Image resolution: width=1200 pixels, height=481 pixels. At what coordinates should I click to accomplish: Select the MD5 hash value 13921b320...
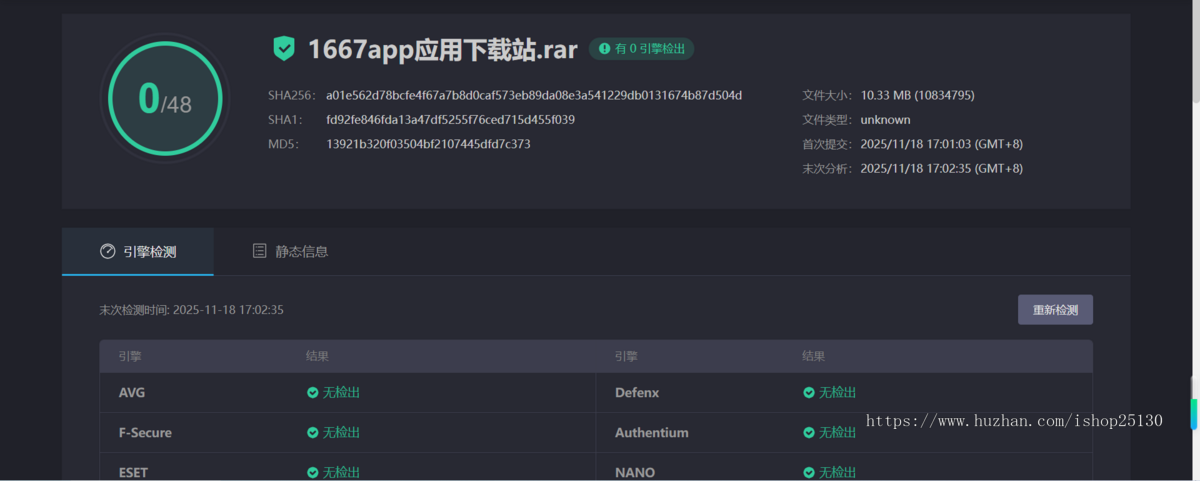coord(428,144)
